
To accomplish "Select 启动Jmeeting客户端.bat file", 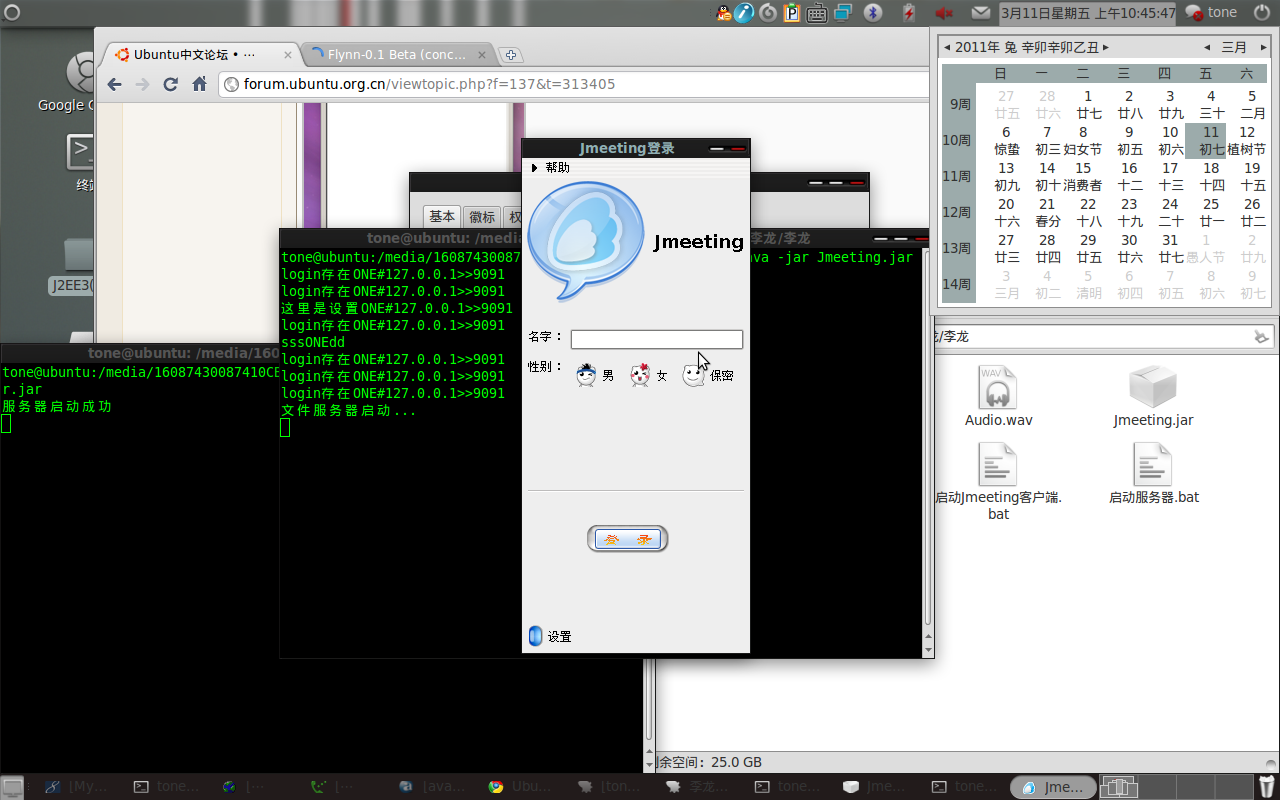I will (x=998, y=481).
